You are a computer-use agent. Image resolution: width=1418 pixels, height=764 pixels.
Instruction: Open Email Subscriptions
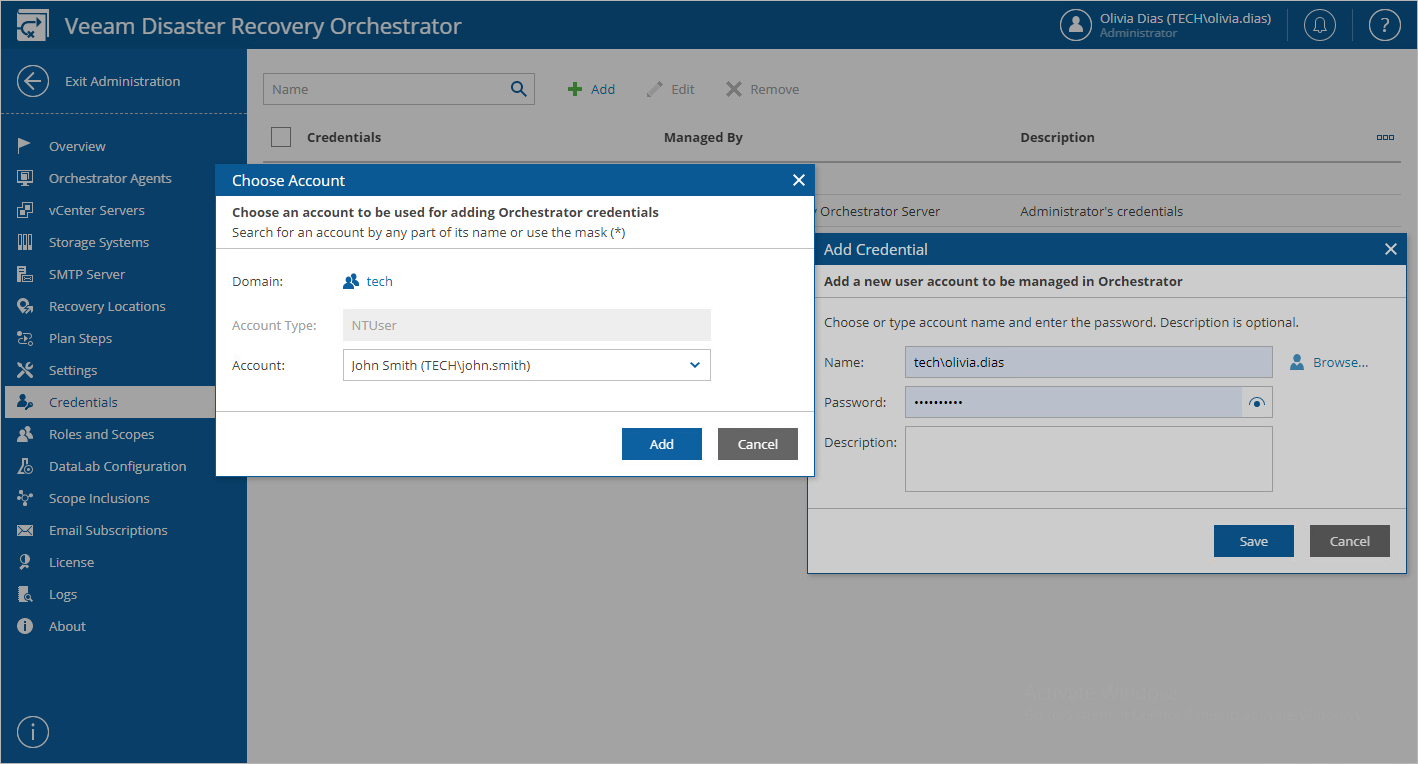(108, 530)
